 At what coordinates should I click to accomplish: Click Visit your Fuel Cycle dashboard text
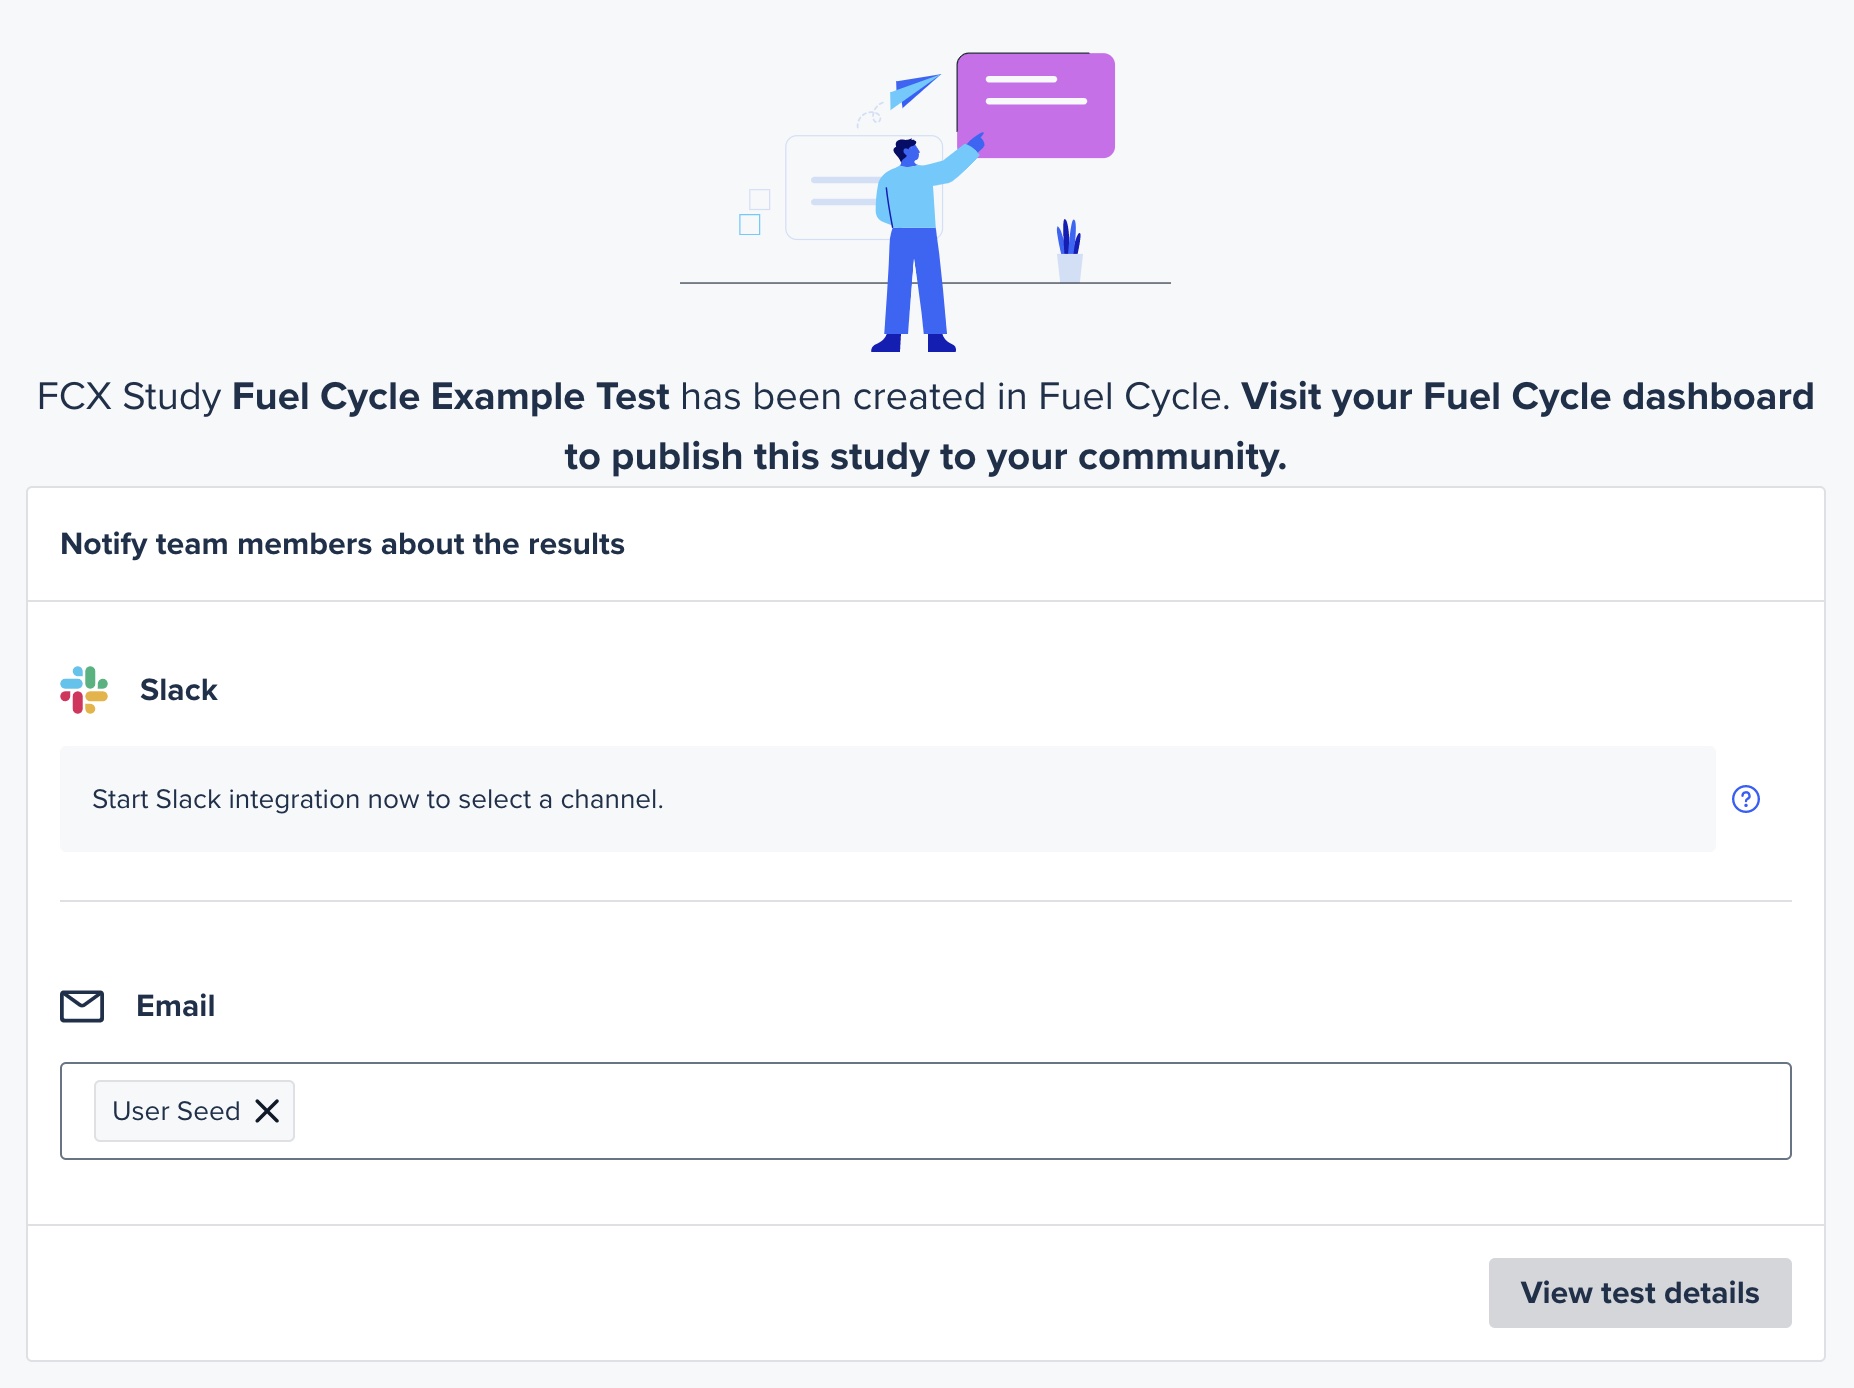(1527, 397)
